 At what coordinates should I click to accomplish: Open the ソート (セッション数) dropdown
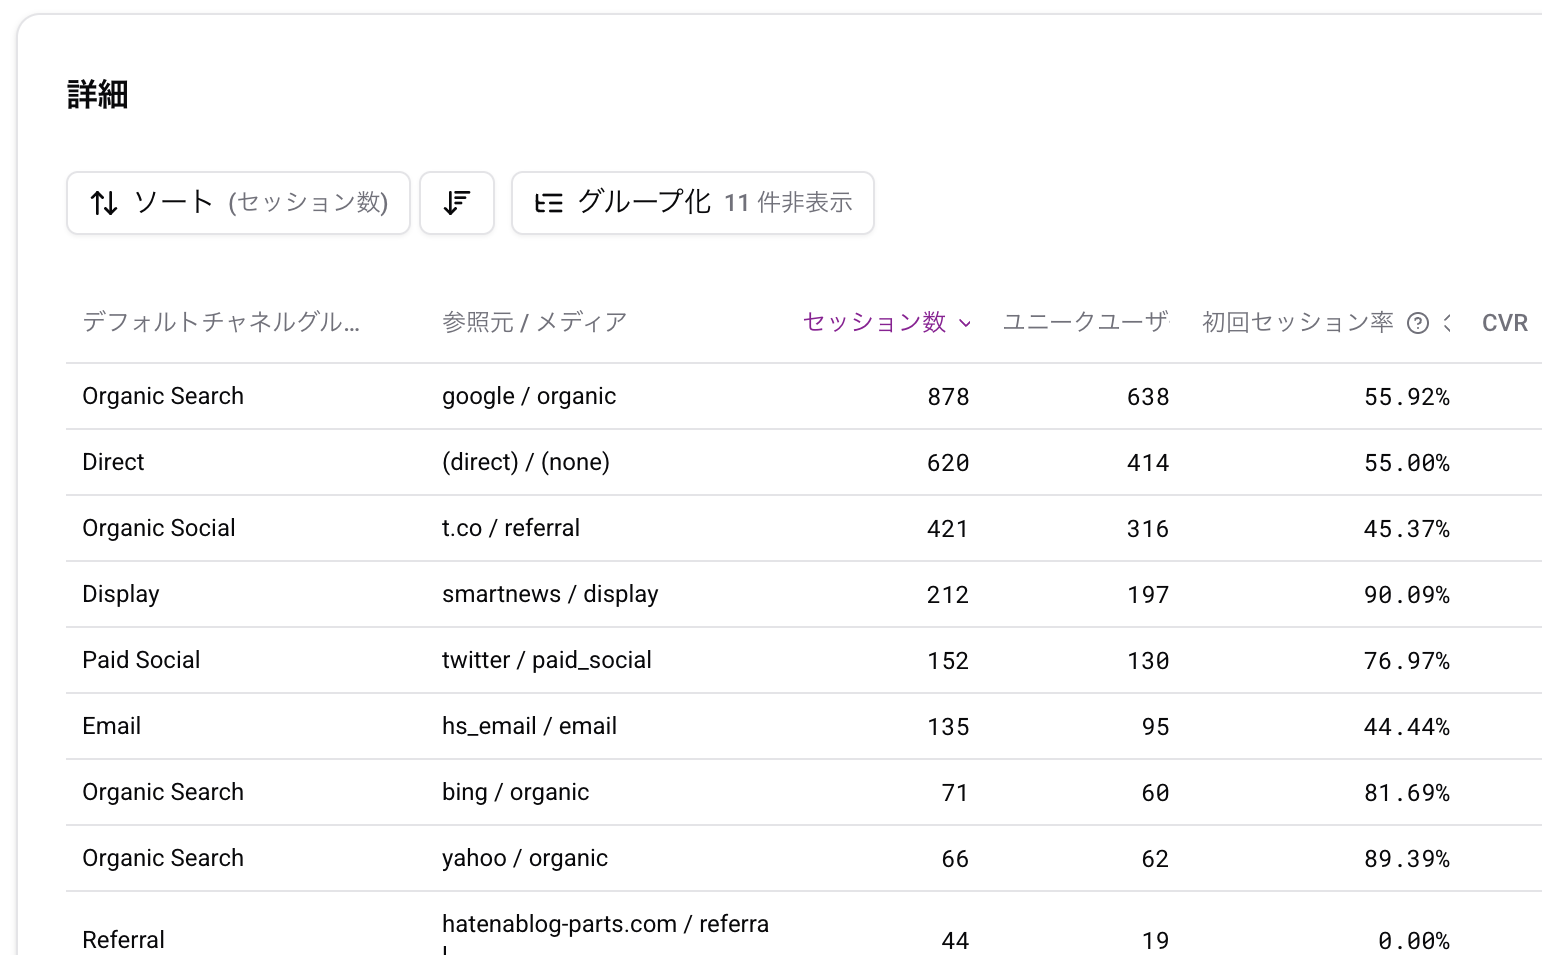tap(238, 203)
